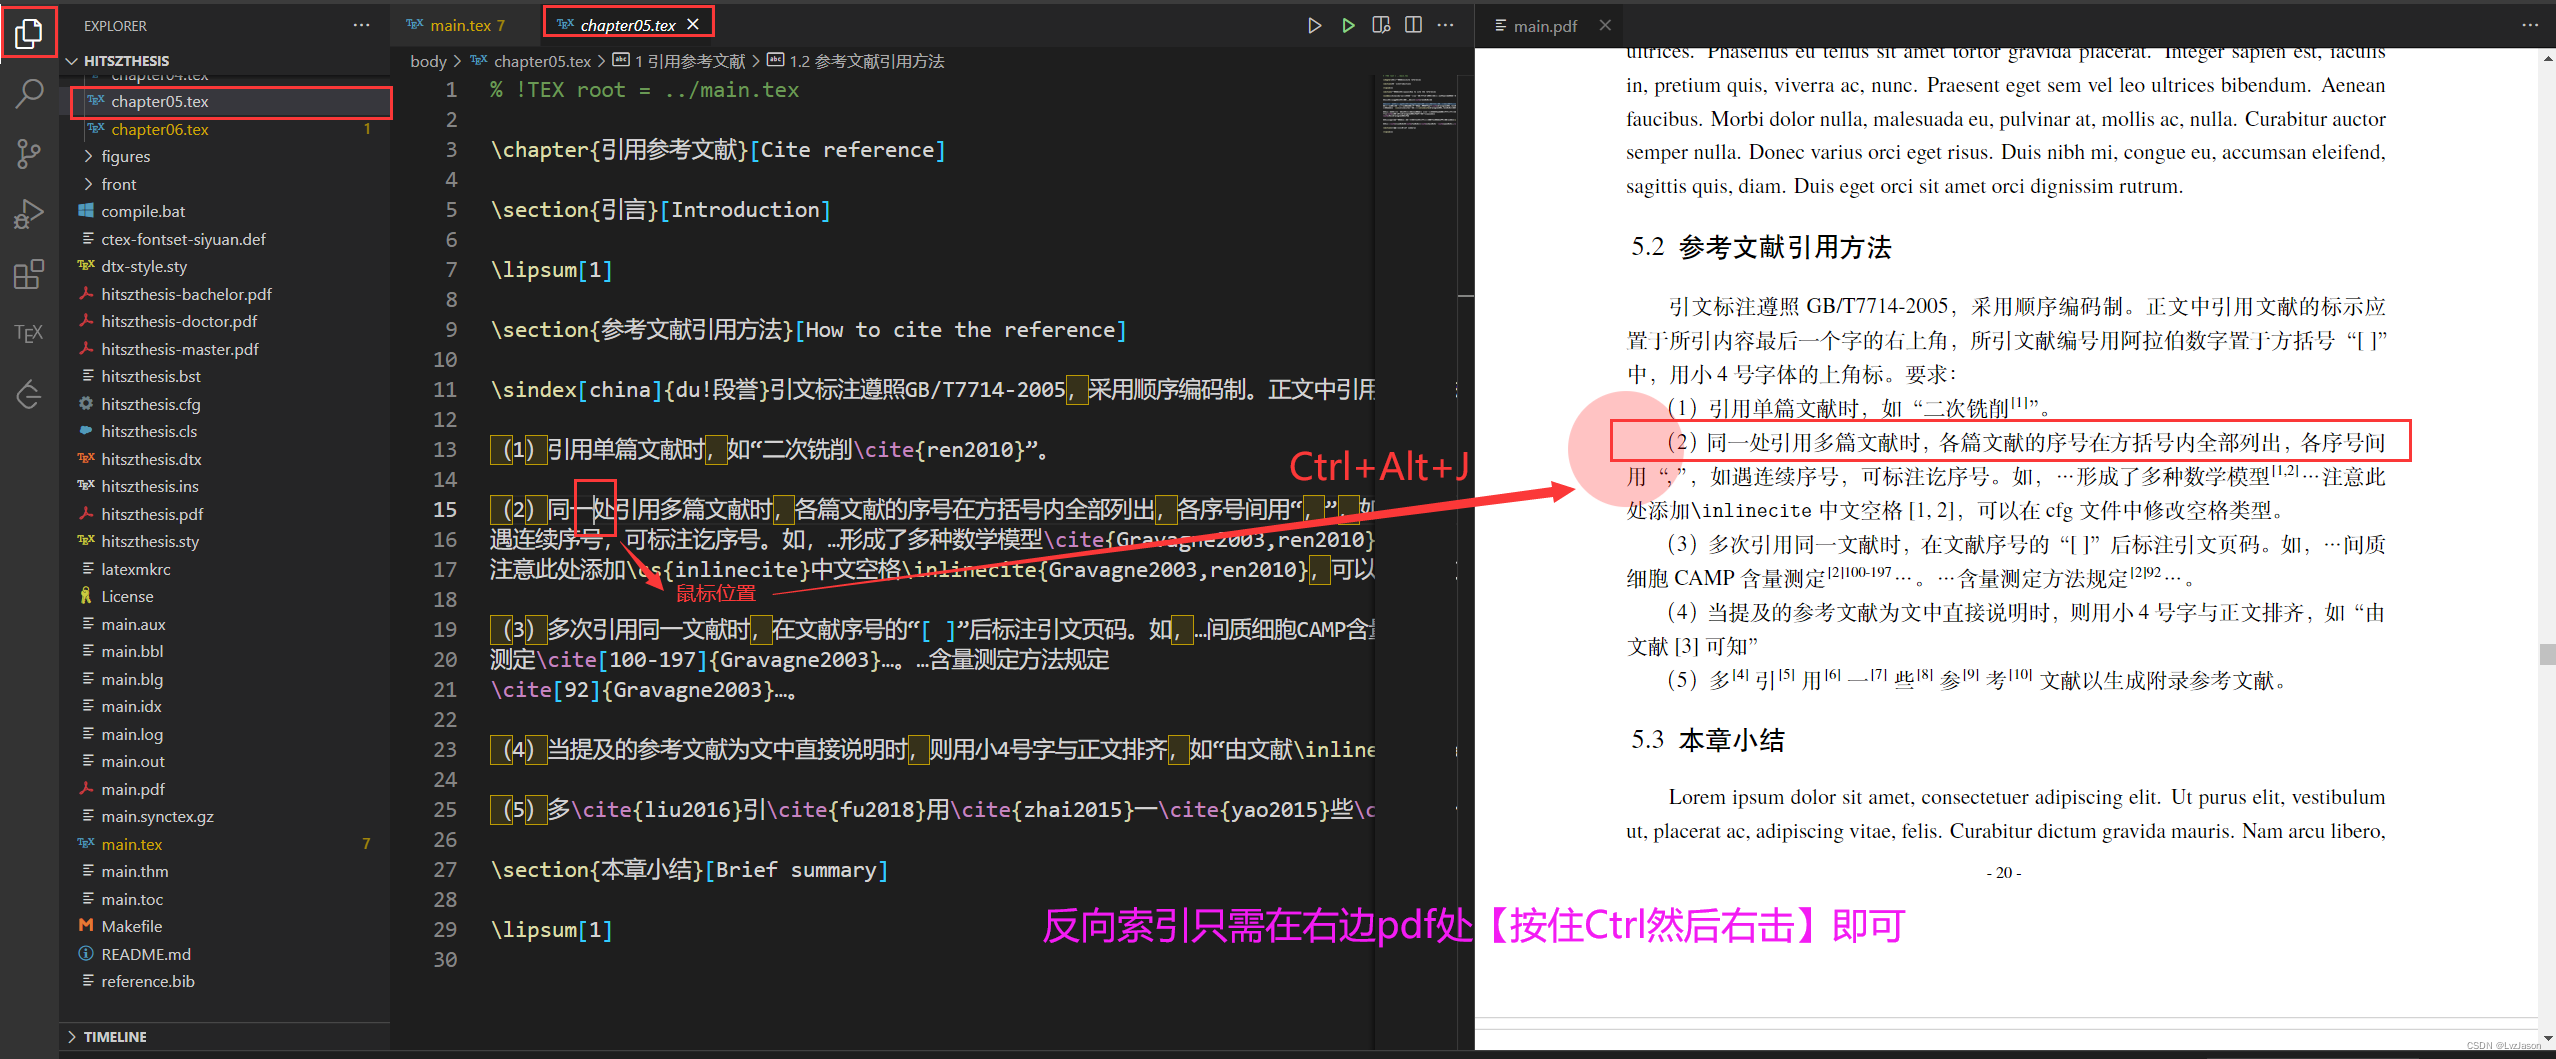This screenshot has height=1059, width=2556.
Task: Open the Run and Debug panel
Action: 28,213
